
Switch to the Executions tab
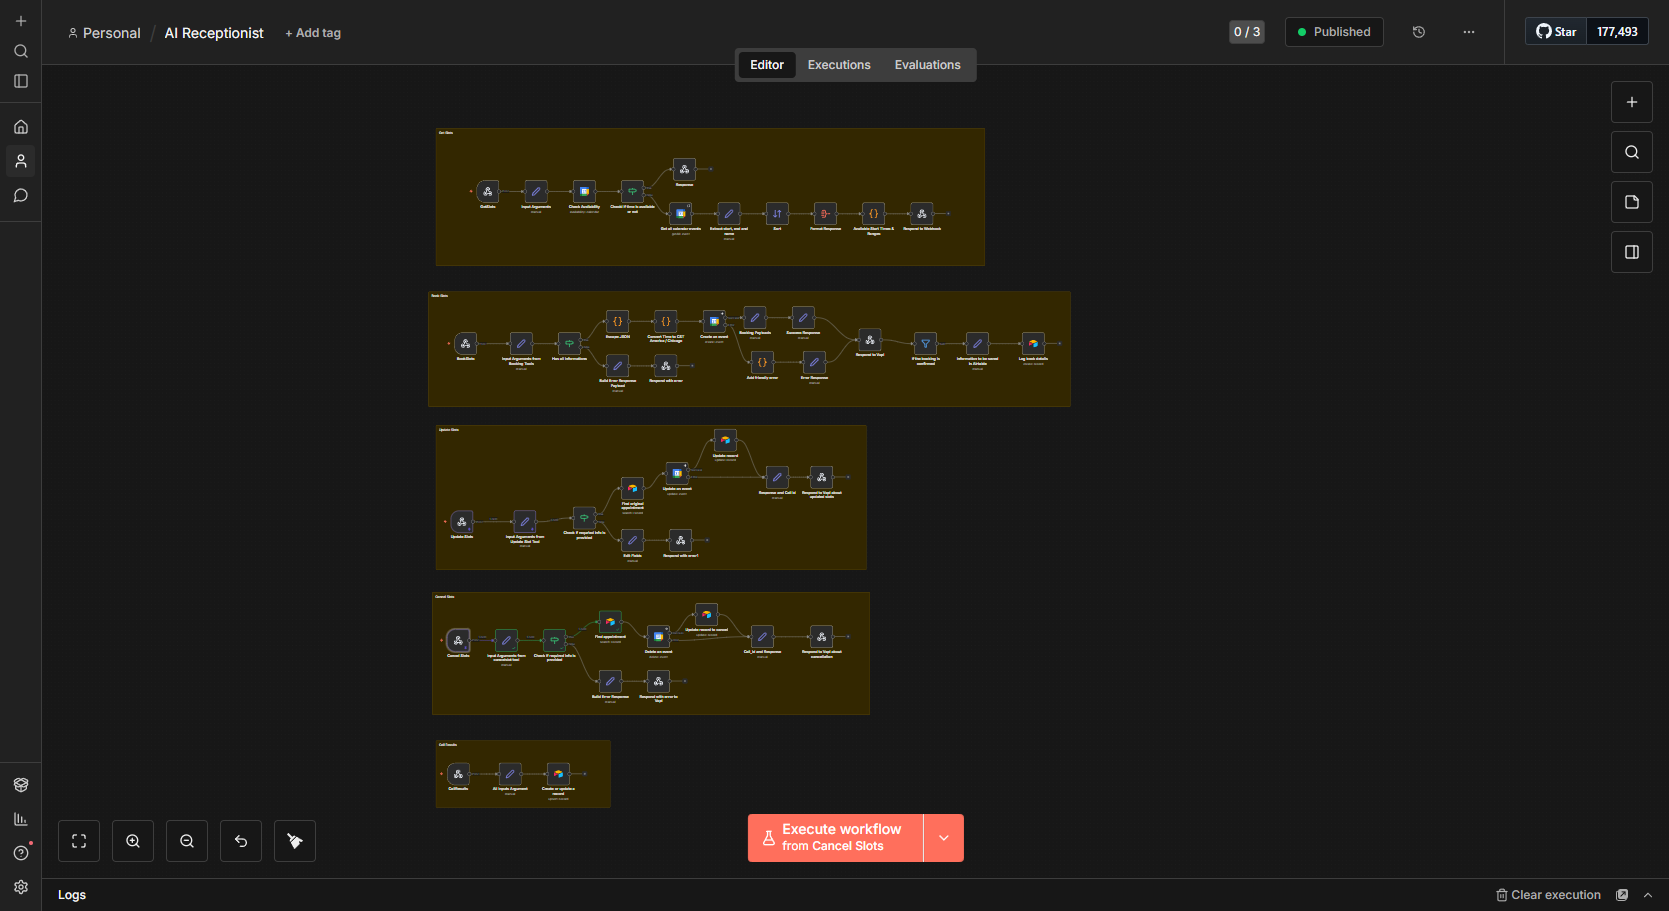(x=838, y=65)
